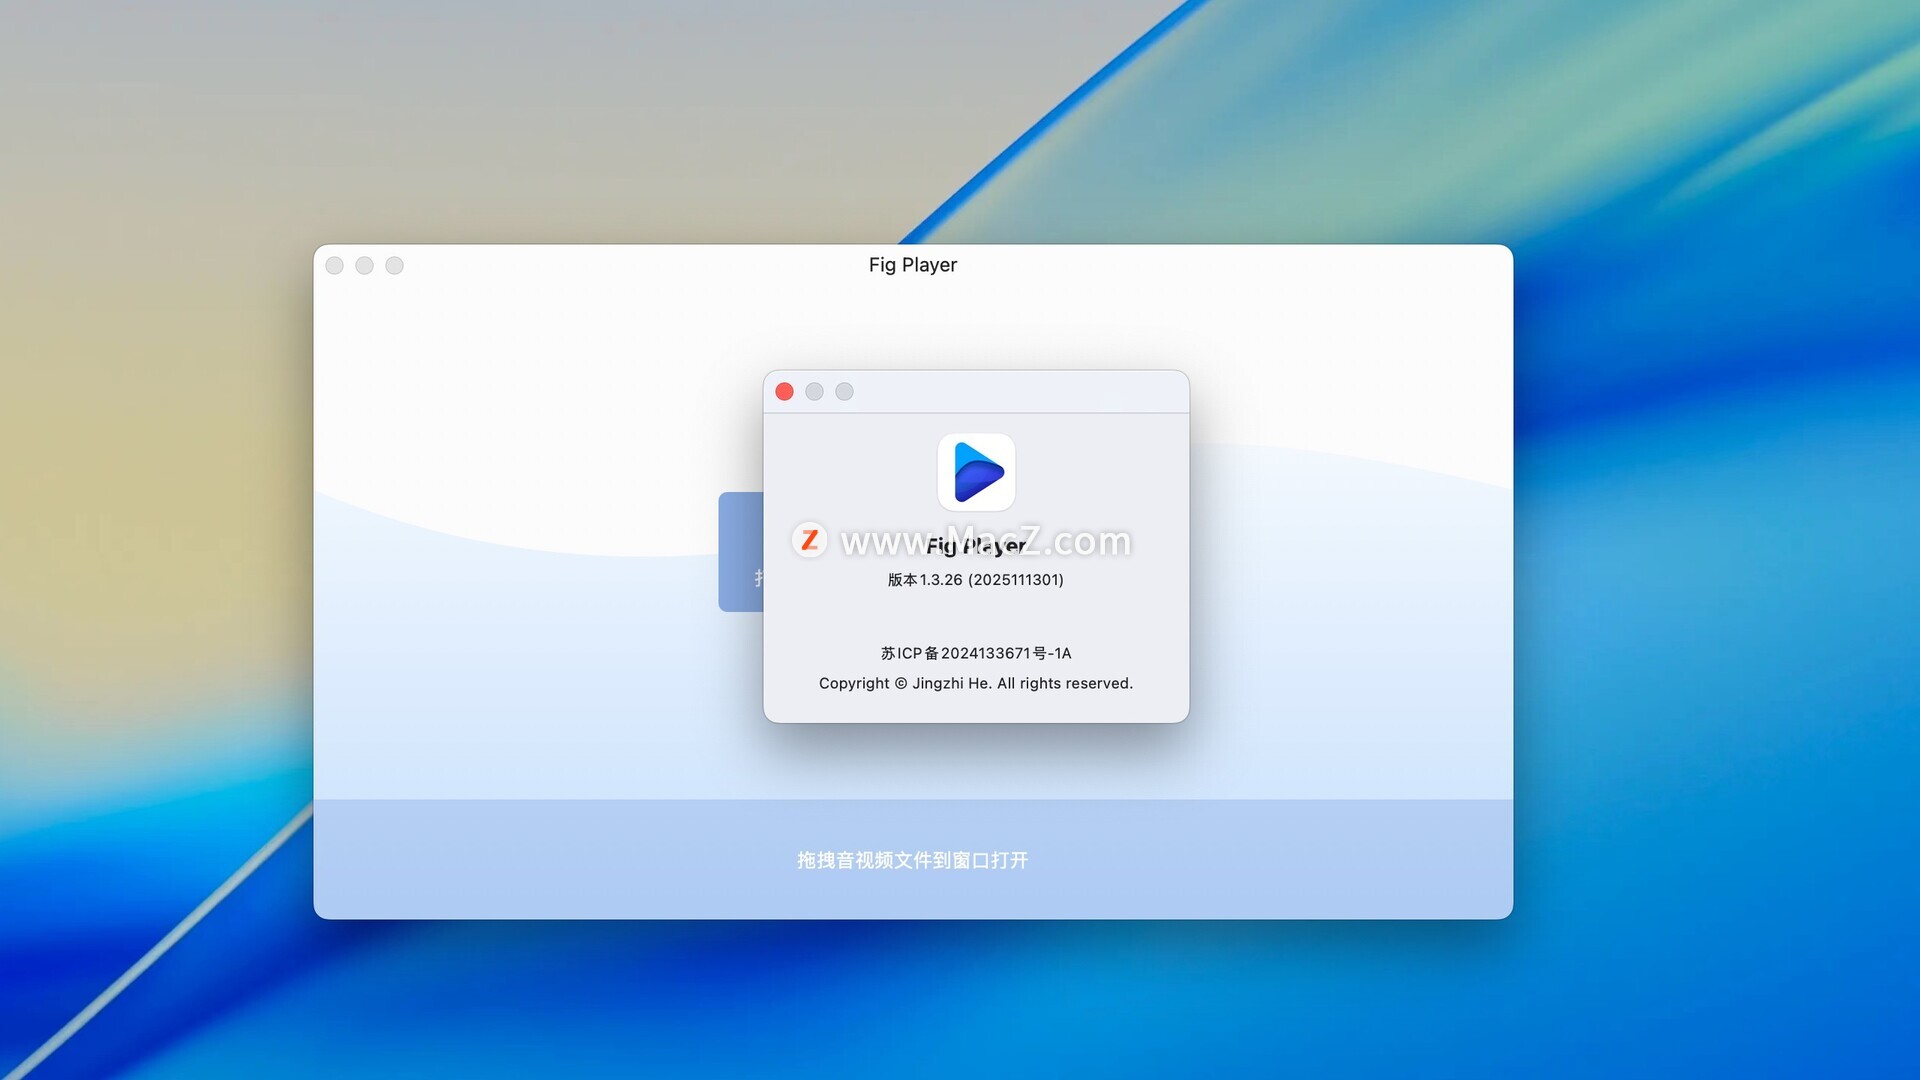This screenshot has height=1080, width=1920.
Task: Click the About dialog's grayed minimize button
Action: [815, 392]
